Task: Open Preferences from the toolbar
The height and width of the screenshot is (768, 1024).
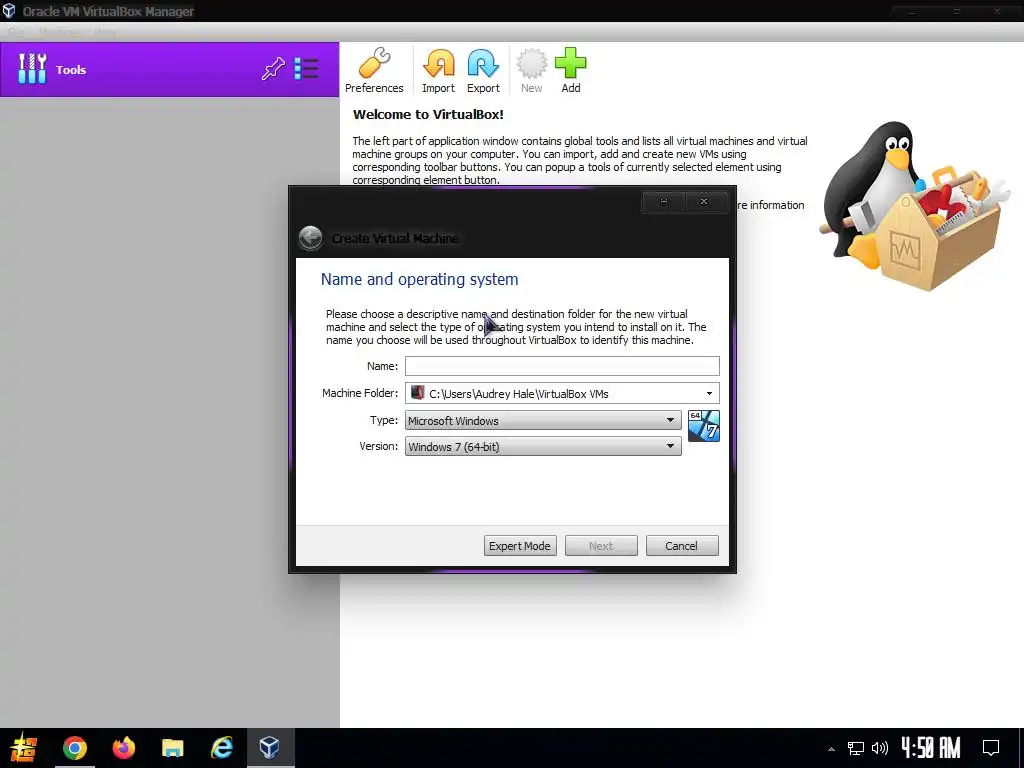Action: [x=374, y=71]
